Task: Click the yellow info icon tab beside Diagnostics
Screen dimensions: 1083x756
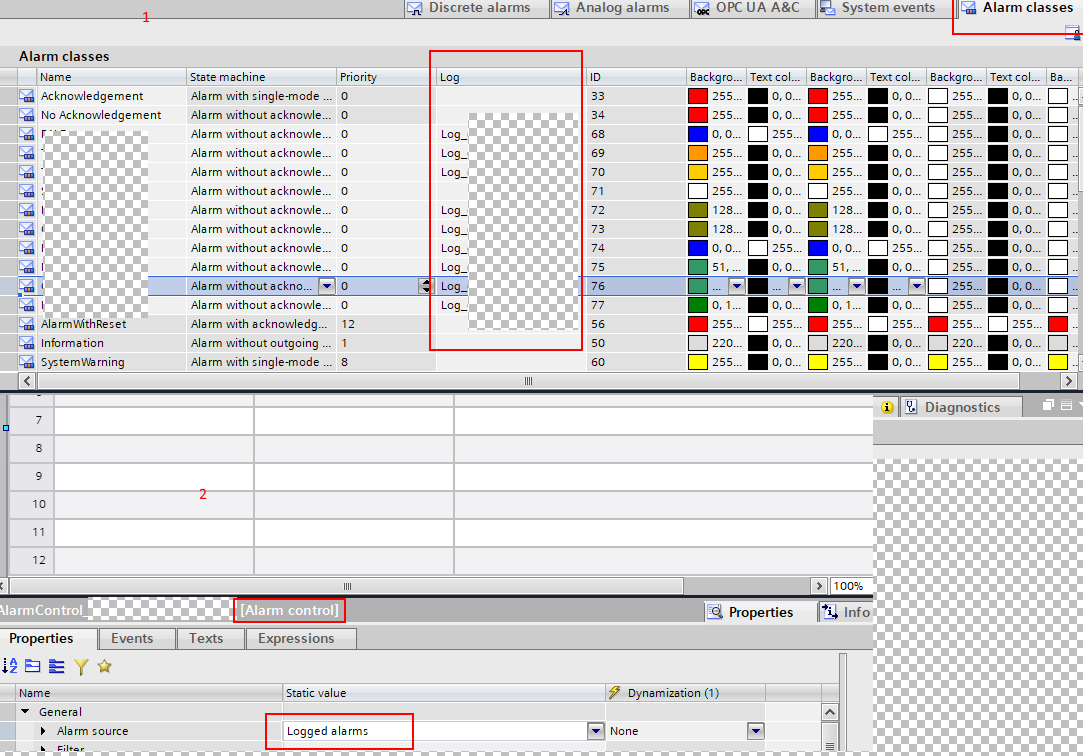Action: (888, 407)
